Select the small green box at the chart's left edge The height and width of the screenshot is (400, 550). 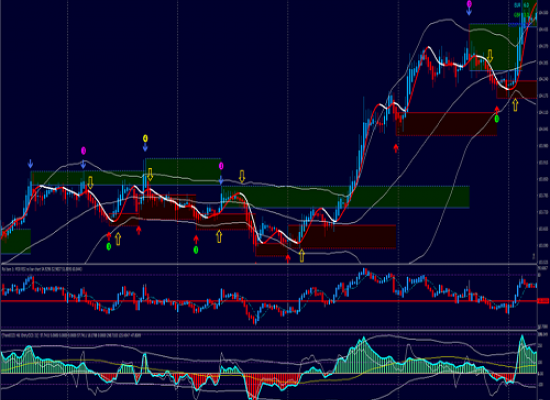[15, 241]
